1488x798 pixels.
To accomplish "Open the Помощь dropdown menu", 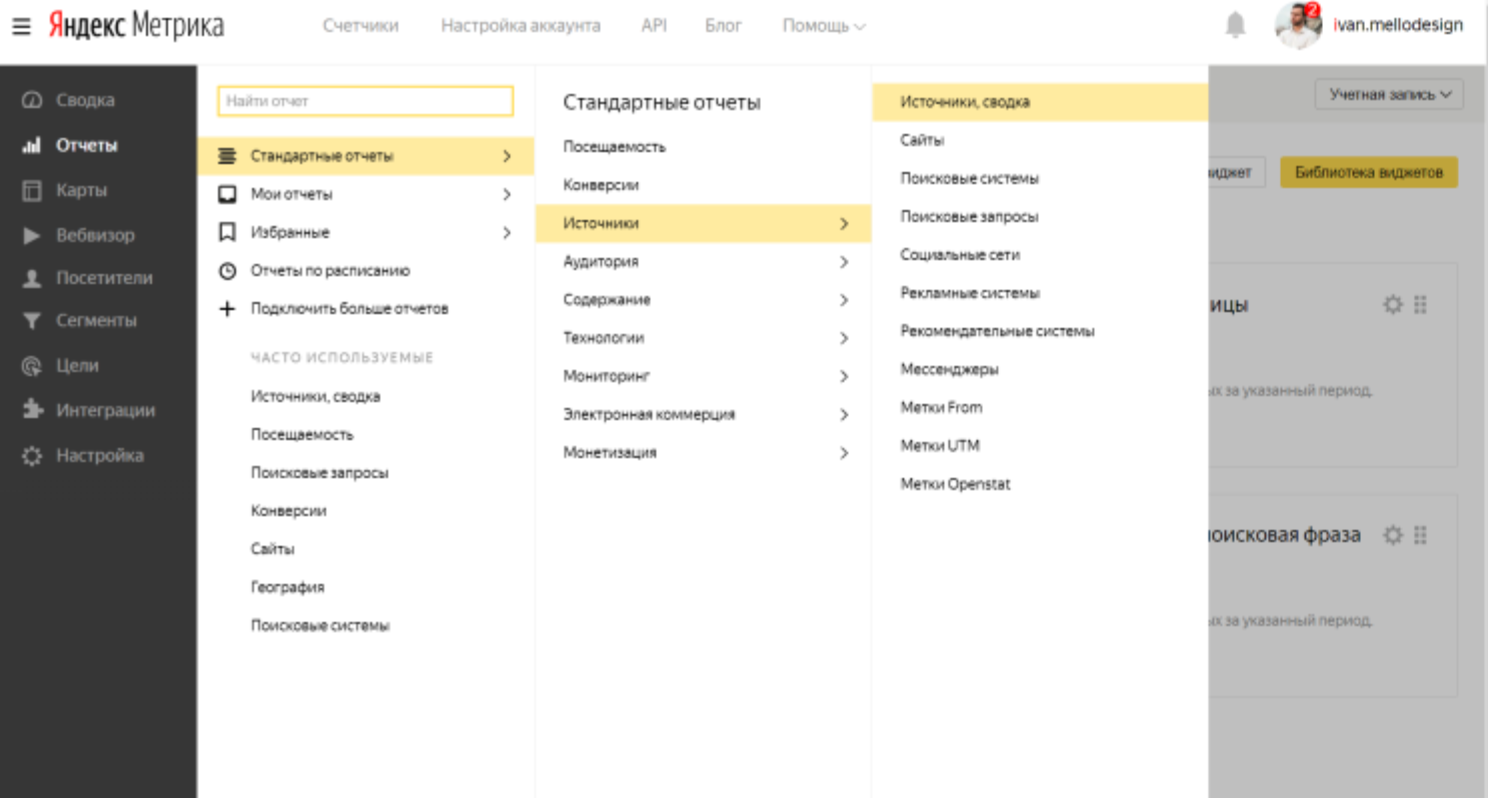I will [x=824, y=26].
